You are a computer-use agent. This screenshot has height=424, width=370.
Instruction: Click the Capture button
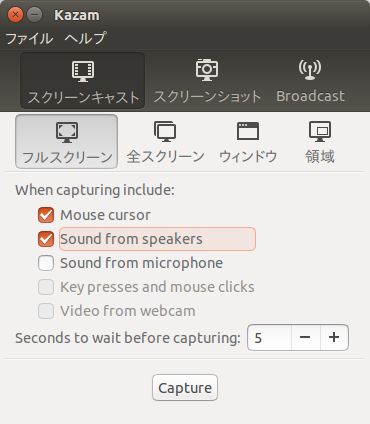(x=185, y=388)
